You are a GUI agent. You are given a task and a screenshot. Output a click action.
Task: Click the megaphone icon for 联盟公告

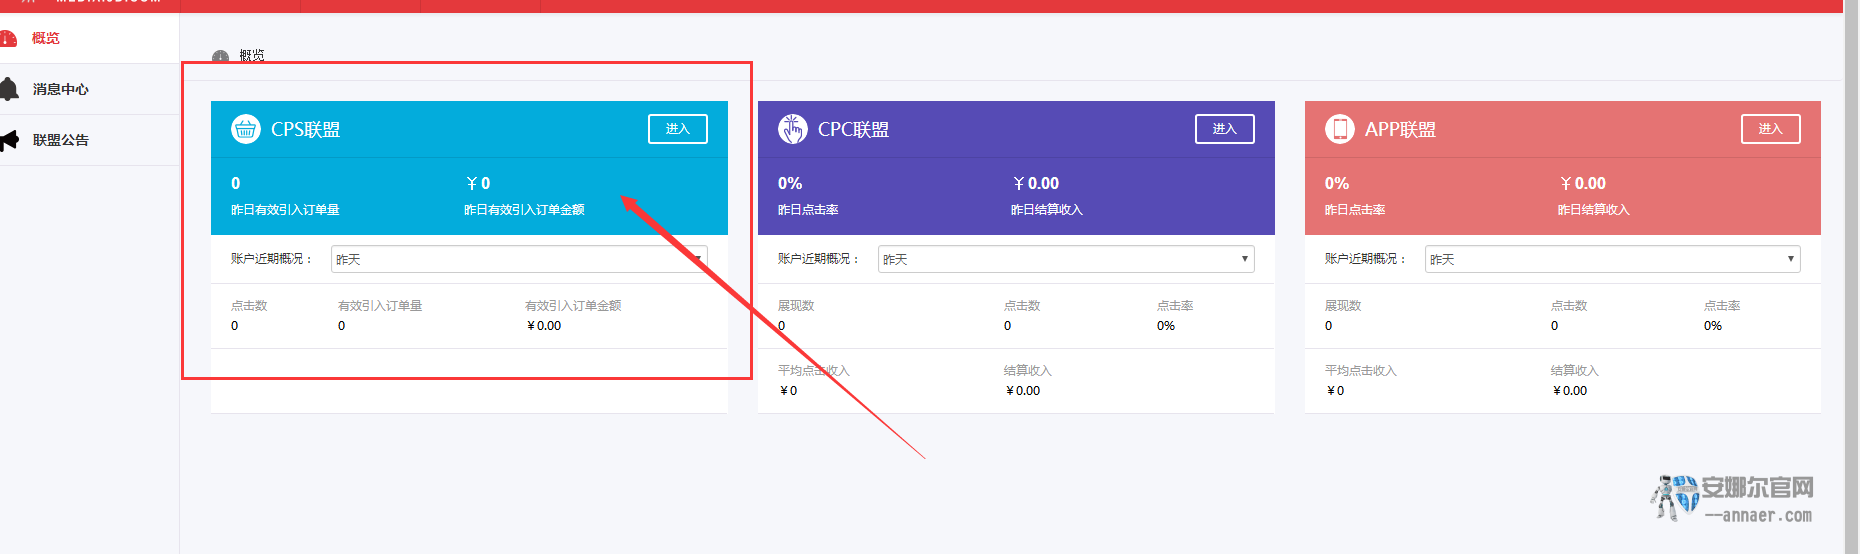(9, 140)
